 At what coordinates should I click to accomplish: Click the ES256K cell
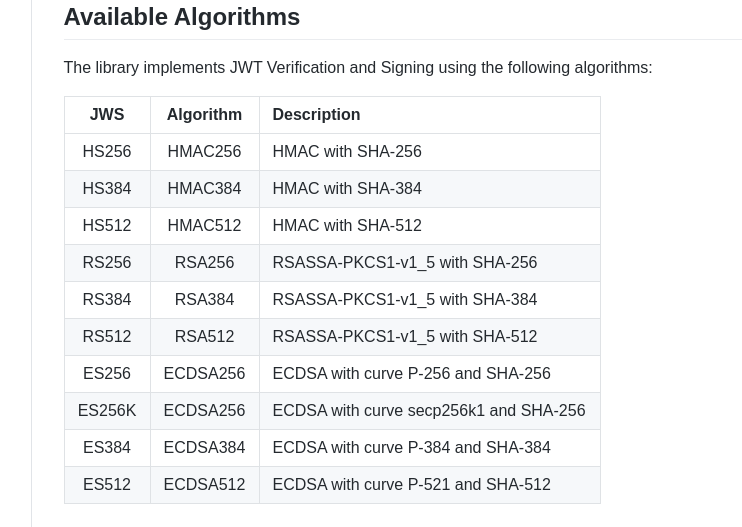click(x=107, y=411)
